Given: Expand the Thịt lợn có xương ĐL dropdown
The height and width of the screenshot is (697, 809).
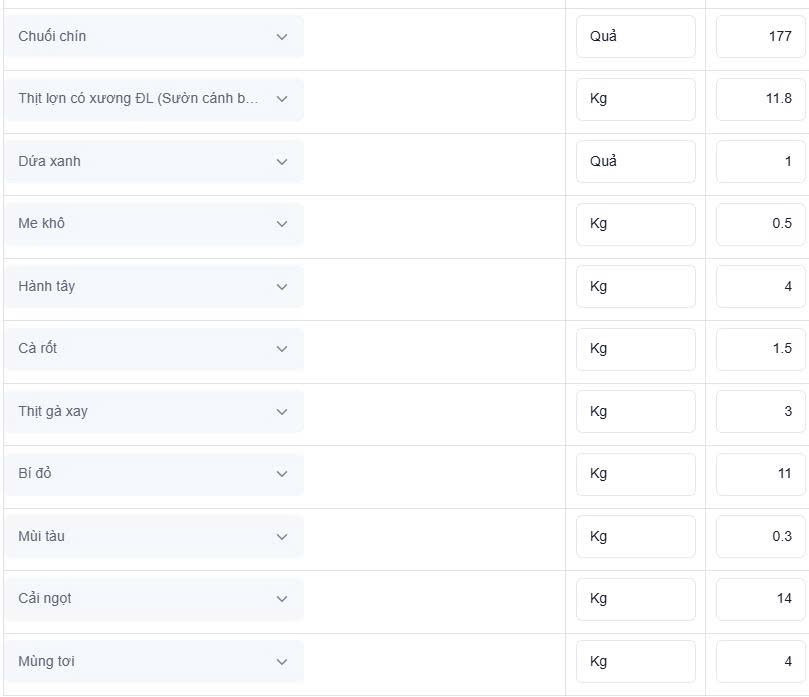Looking at the screenshot, I should [154, 99].
